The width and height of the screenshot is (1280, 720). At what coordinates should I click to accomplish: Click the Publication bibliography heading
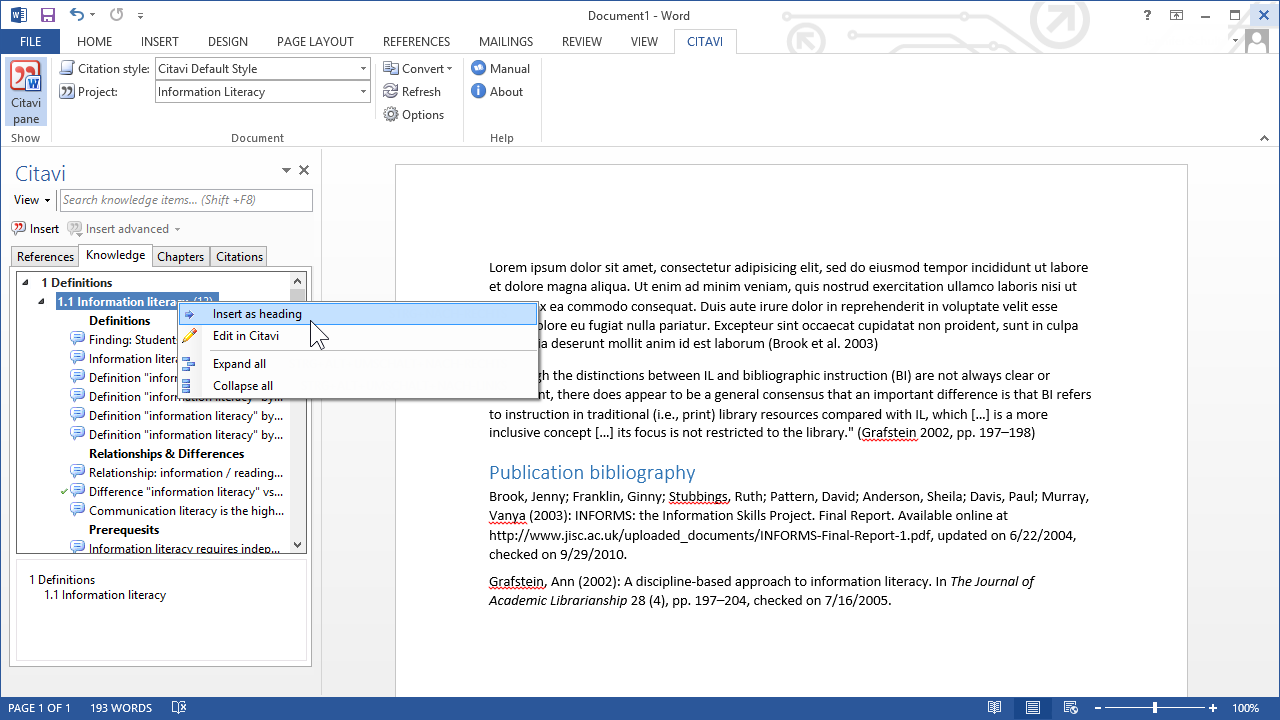click(x=592, y=472)
